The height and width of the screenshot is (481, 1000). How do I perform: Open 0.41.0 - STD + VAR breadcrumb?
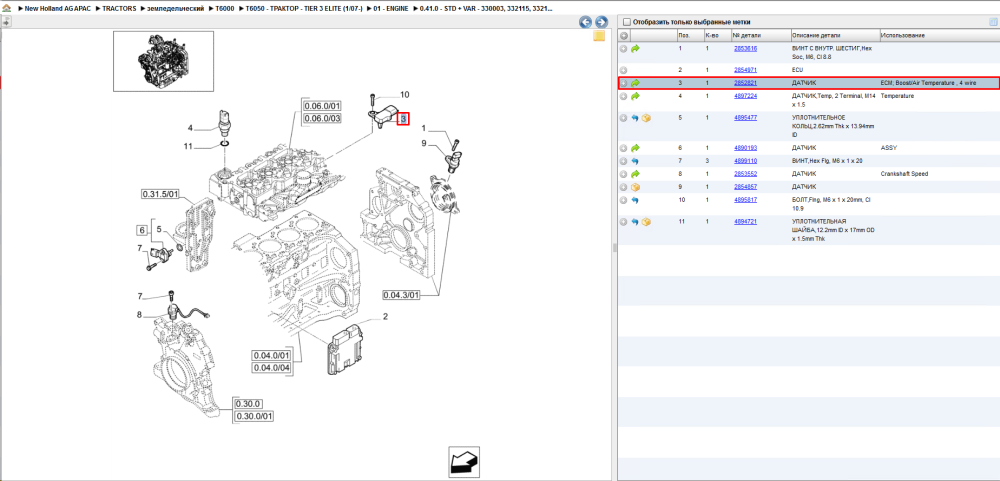point(486,10)
